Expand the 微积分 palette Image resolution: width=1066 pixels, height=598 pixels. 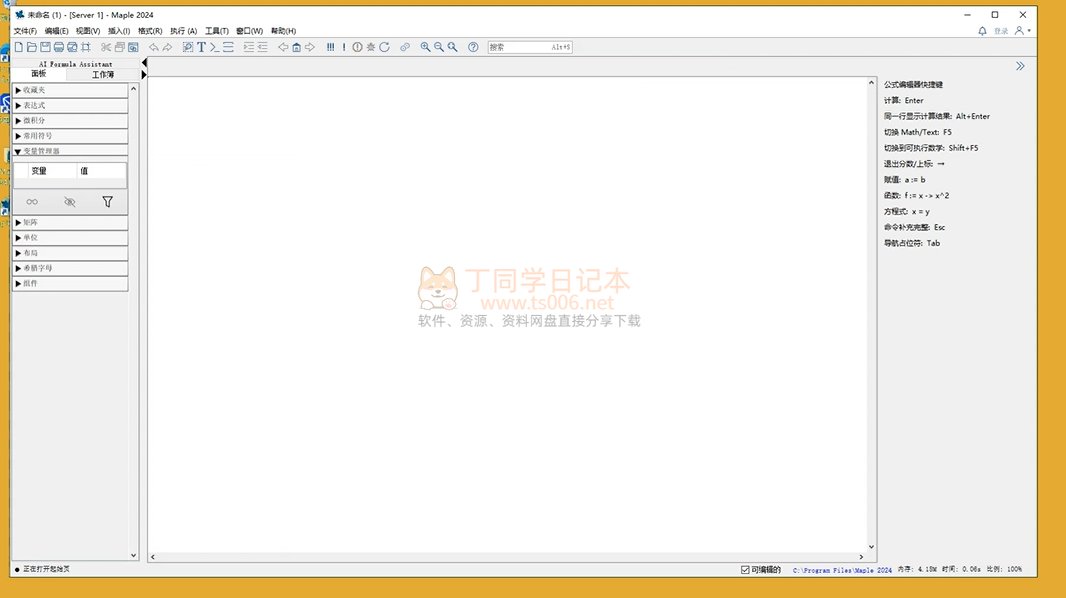(70, 120)
